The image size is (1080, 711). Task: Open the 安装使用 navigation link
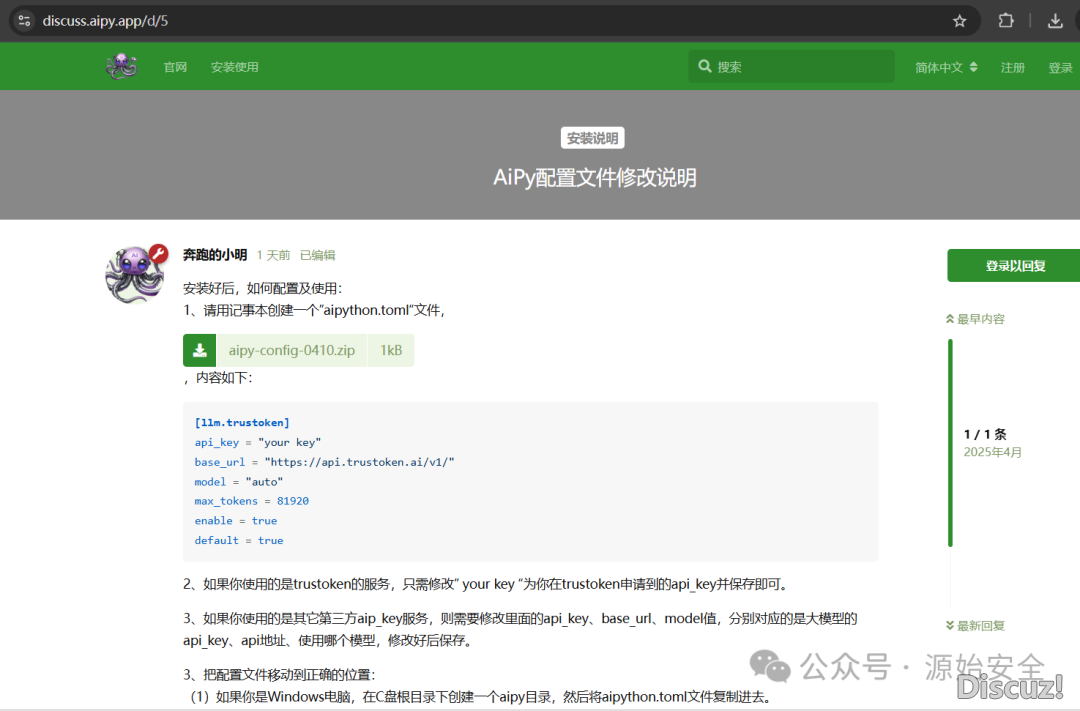(x=234, y=67)
